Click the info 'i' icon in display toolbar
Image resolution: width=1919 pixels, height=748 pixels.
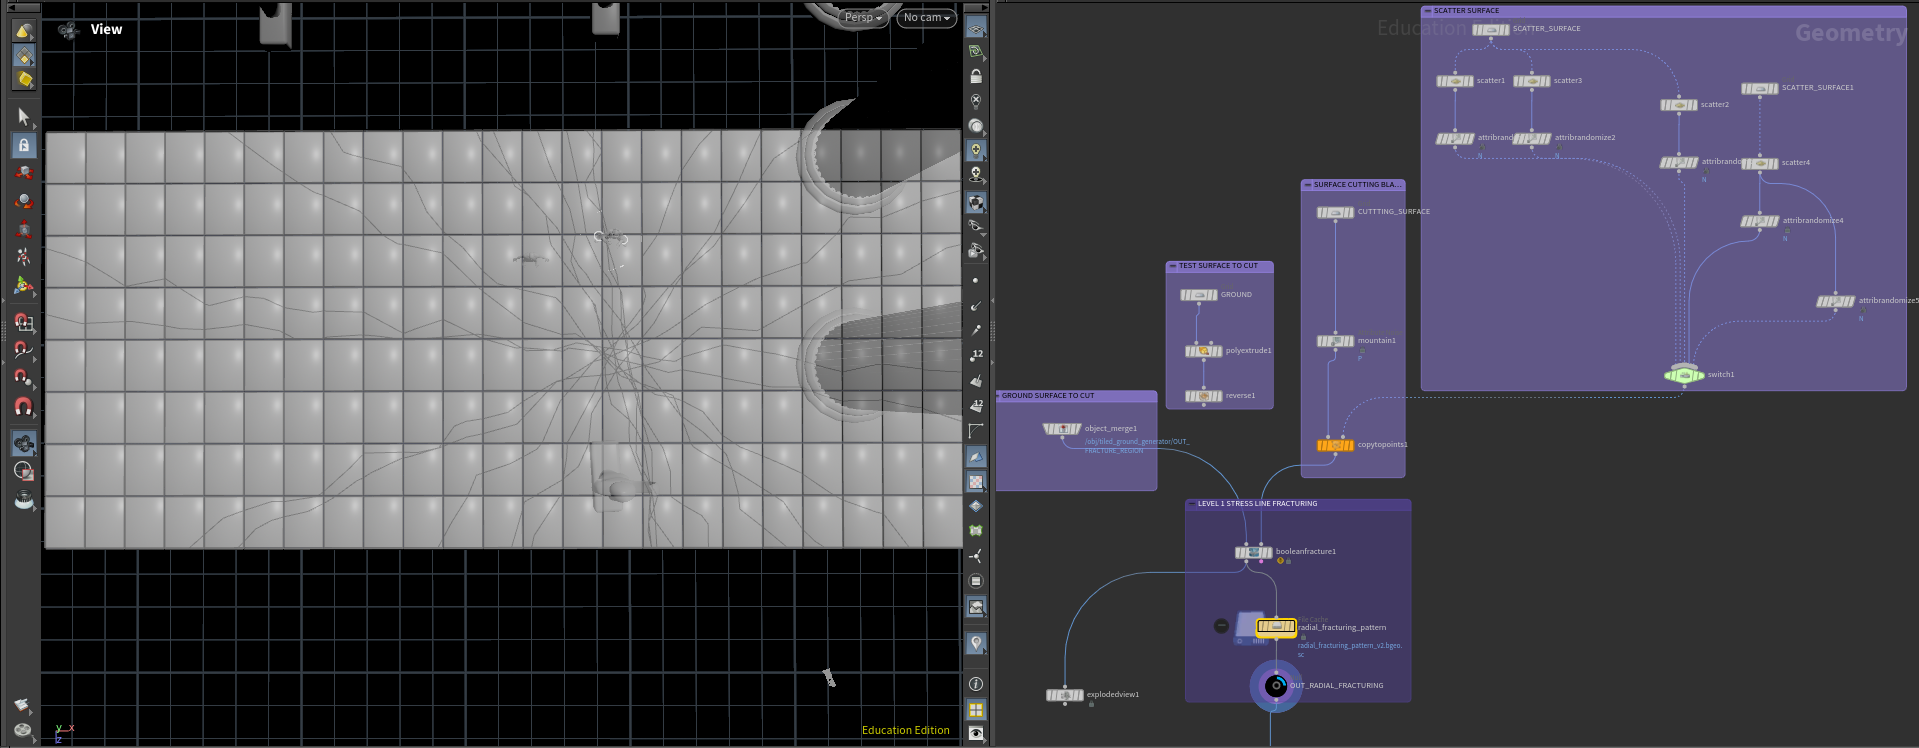pos(976,684)
